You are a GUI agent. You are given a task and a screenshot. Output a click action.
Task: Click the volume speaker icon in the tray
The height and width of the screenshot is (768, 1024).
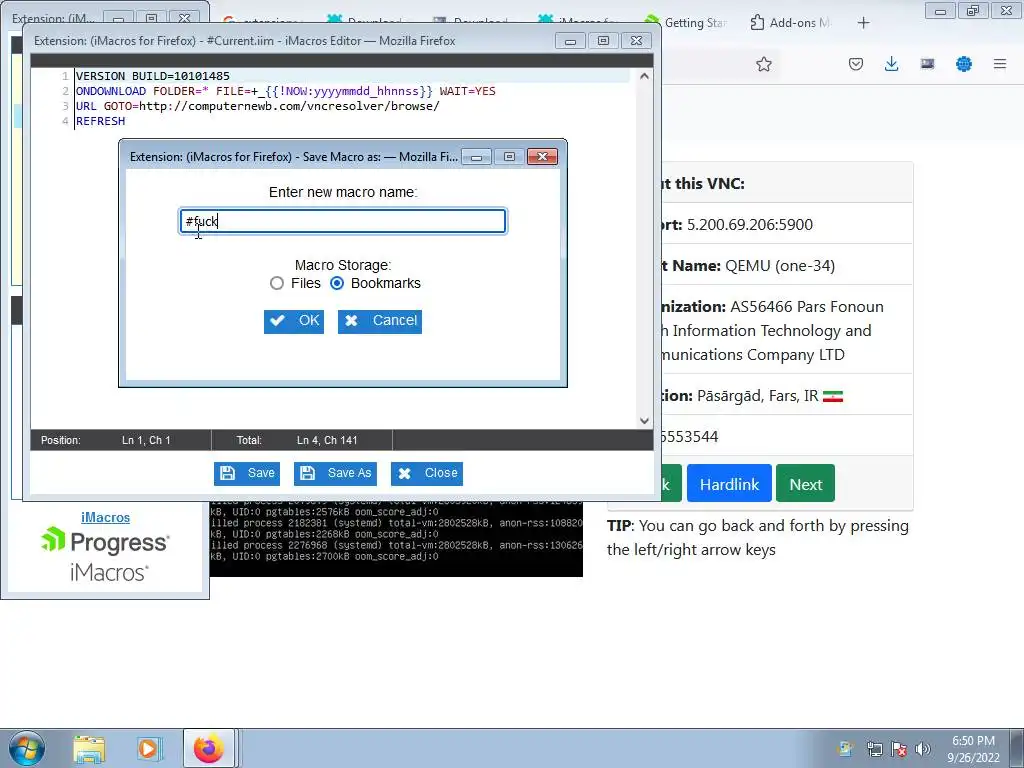pos(923,748)
